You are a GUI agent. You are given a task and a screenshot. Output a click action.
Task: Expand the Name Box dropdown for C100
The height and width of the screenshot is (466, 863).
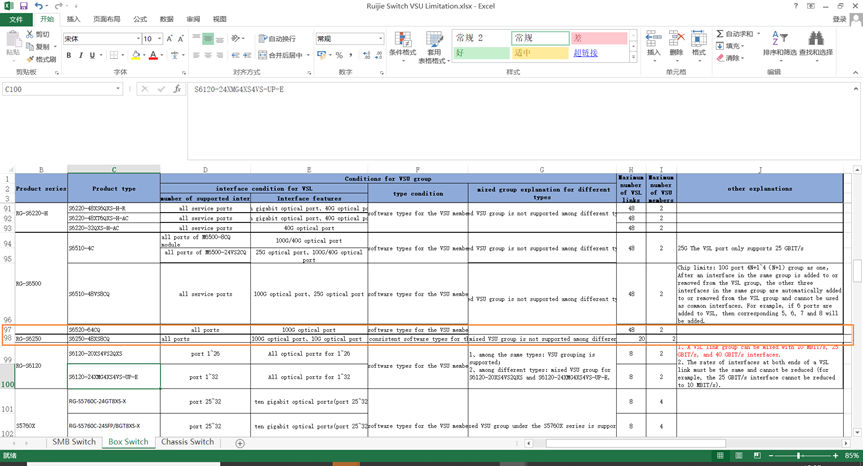click(x=118, y=89)
